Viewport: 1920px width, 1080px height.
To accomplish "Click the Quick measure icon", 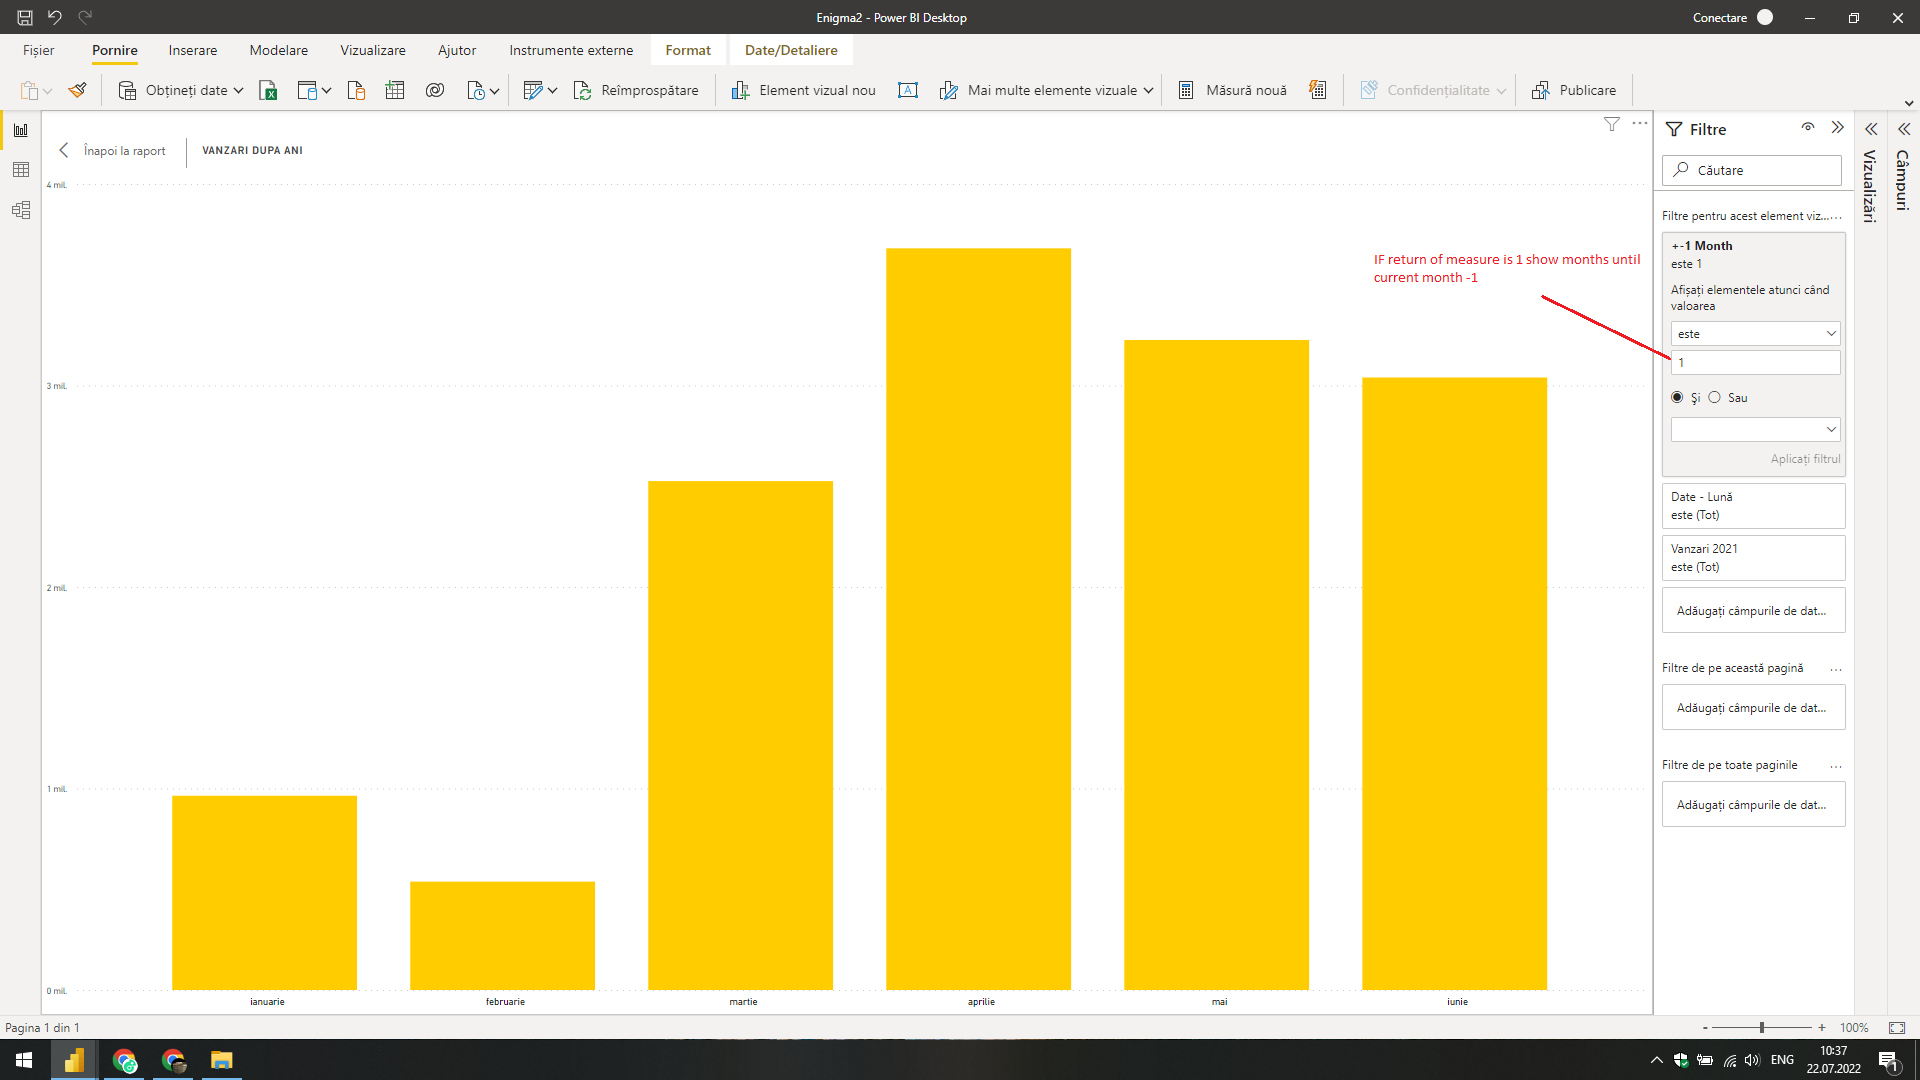I will [x=1318, y=90].
